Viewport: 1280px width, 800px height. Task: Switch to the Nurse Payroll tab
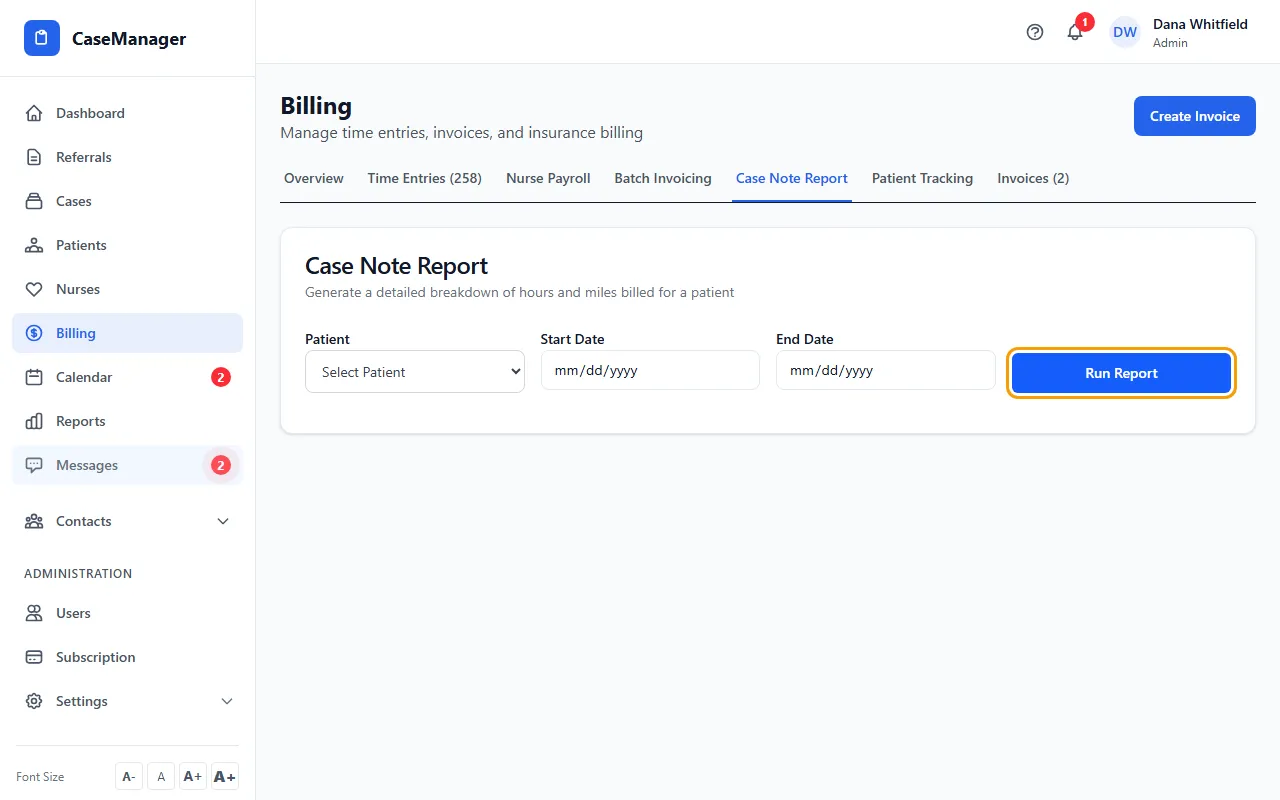[x=548, y=178]
